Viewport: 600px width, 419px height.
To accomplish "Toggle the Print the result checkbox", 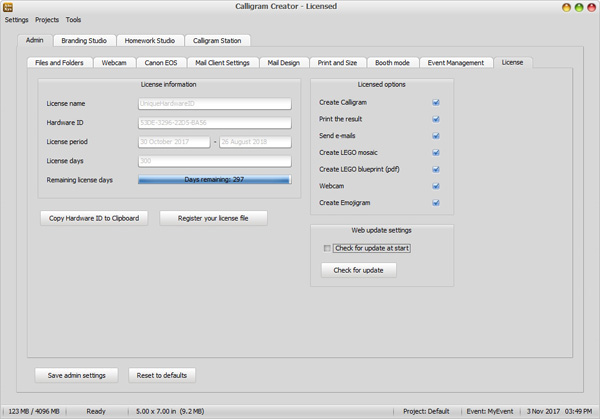I will click(x=436, y=119).
